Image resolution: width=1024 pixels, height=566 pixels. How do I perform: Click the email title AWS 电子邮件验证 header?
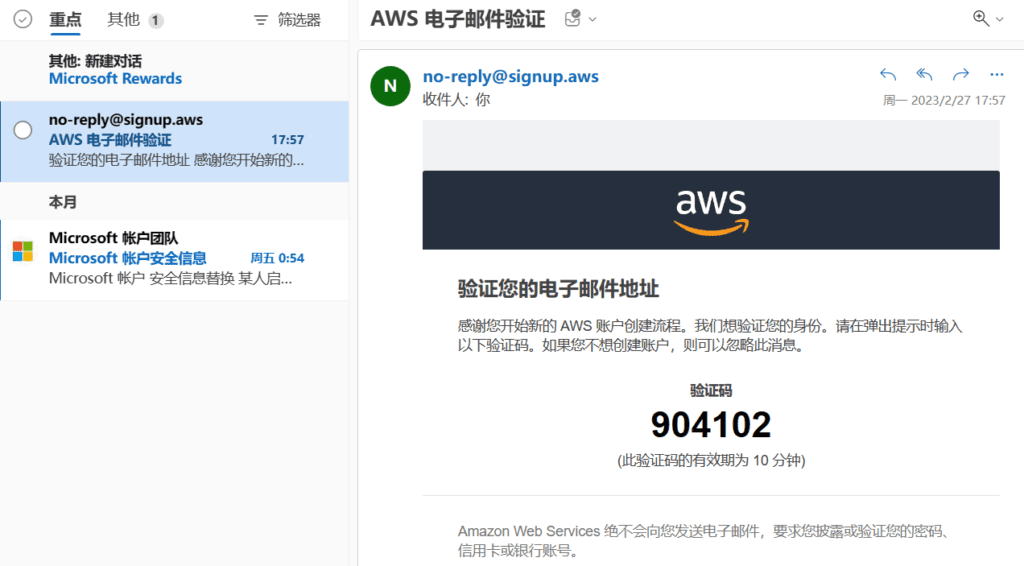pyautogui.click(x=458, y=20)
